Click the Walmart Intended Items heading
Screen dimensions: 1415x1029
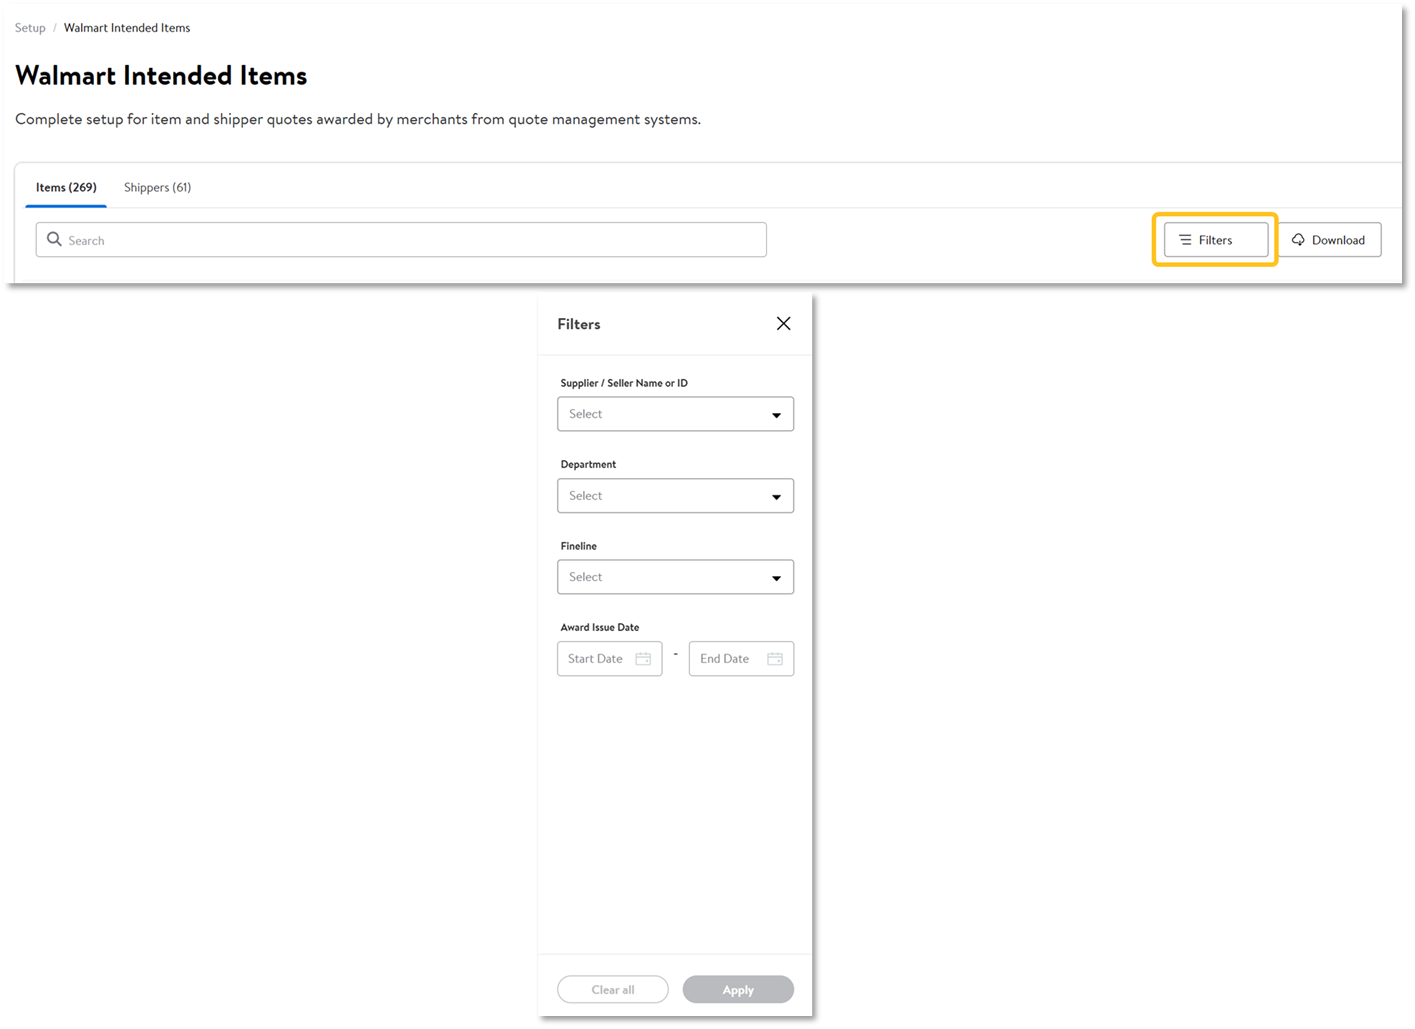coord(161,76)
